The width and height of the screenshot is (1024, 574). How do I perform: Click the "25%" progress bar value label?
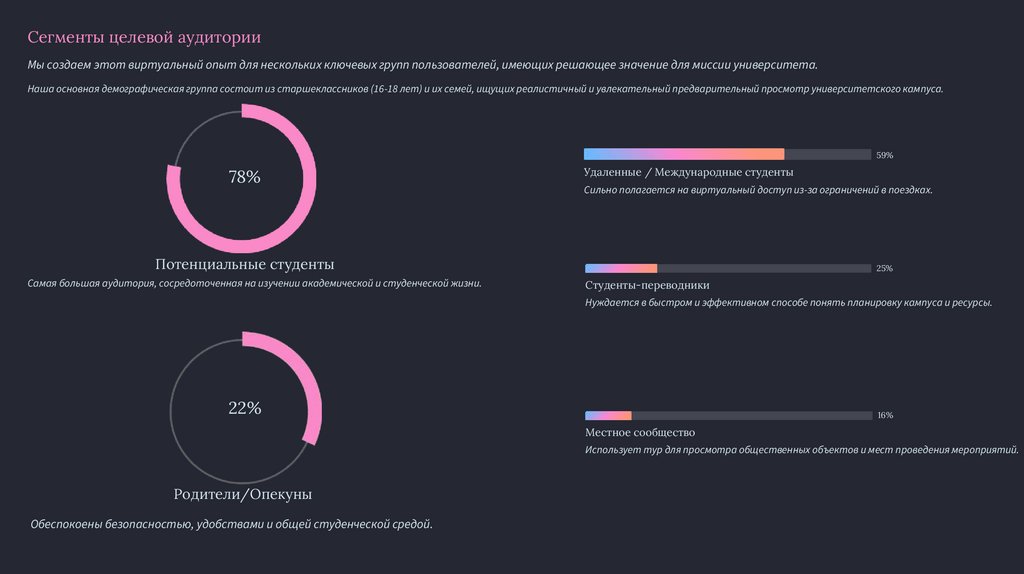(x=884, y=268)
